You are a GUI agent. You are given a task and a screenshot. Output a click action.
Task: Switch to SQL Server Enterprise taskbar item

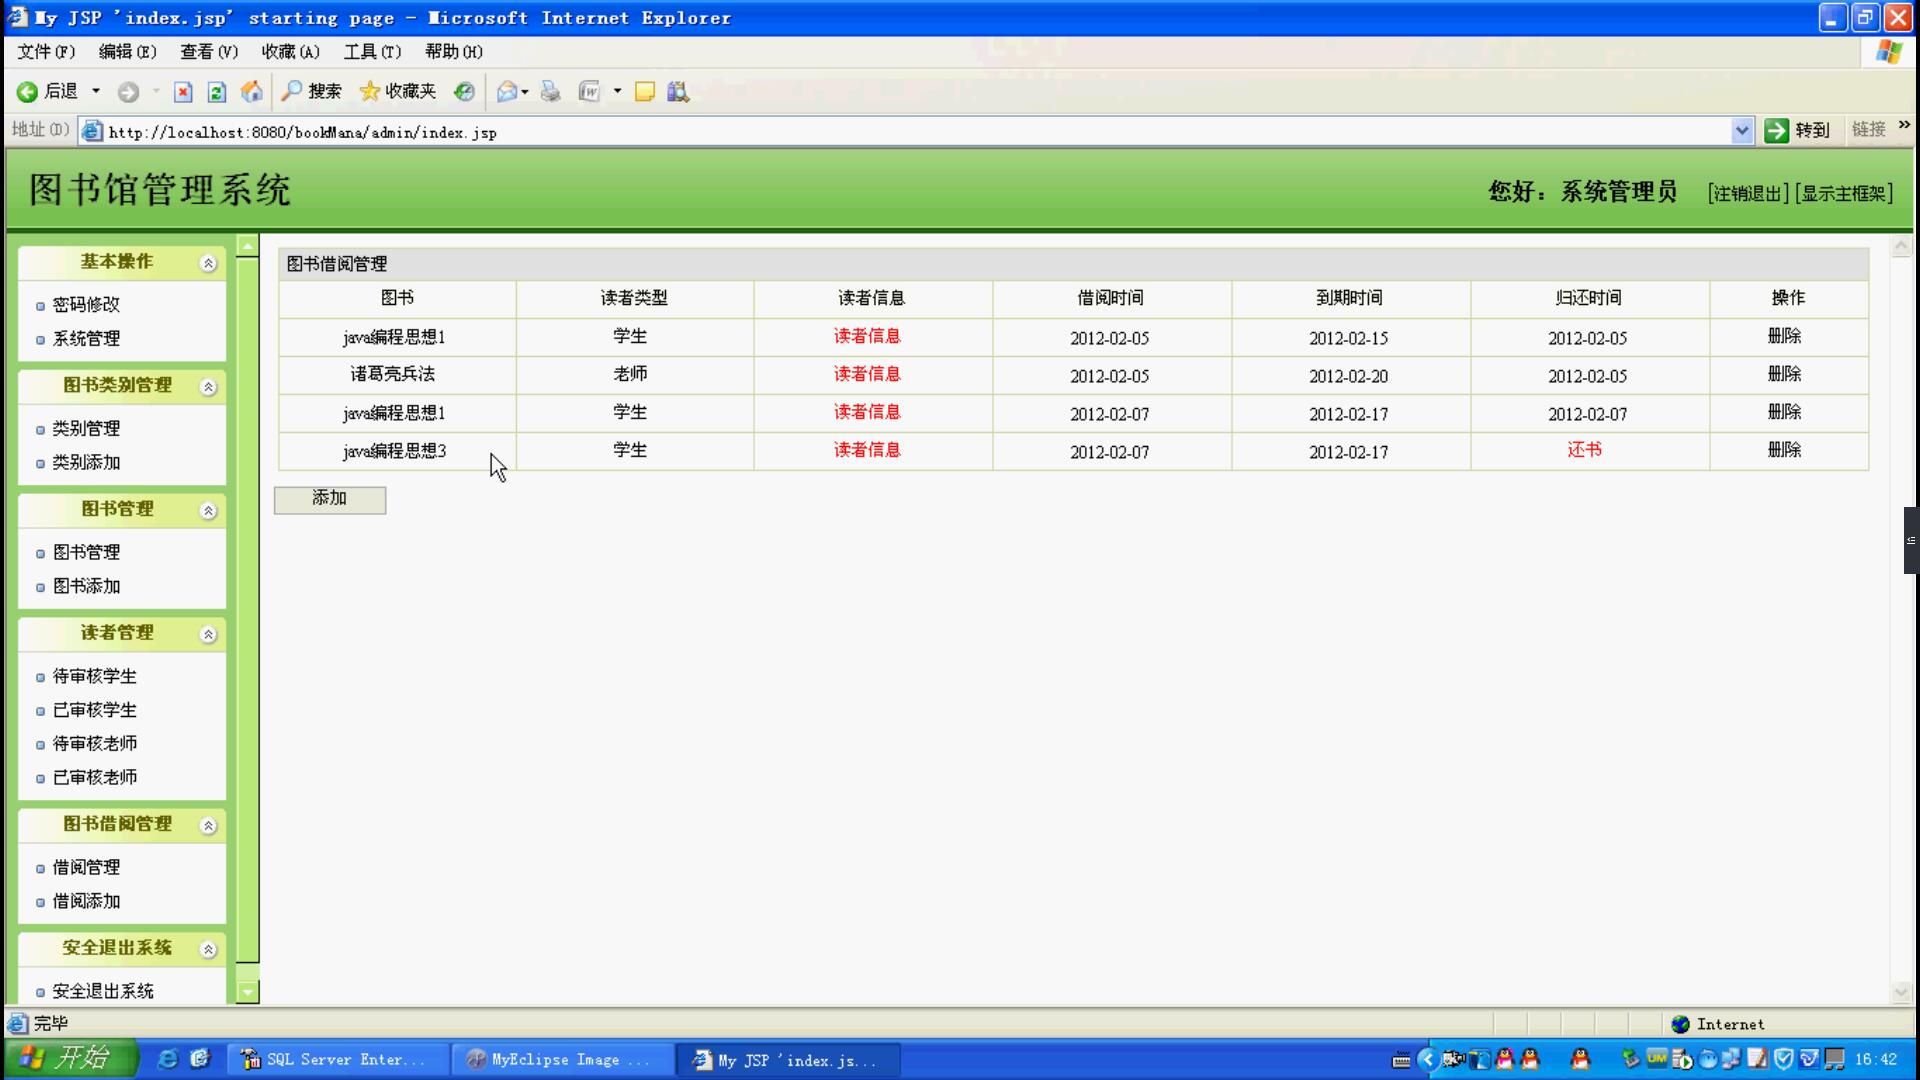pyautogui.click(x=337, y=1059)
